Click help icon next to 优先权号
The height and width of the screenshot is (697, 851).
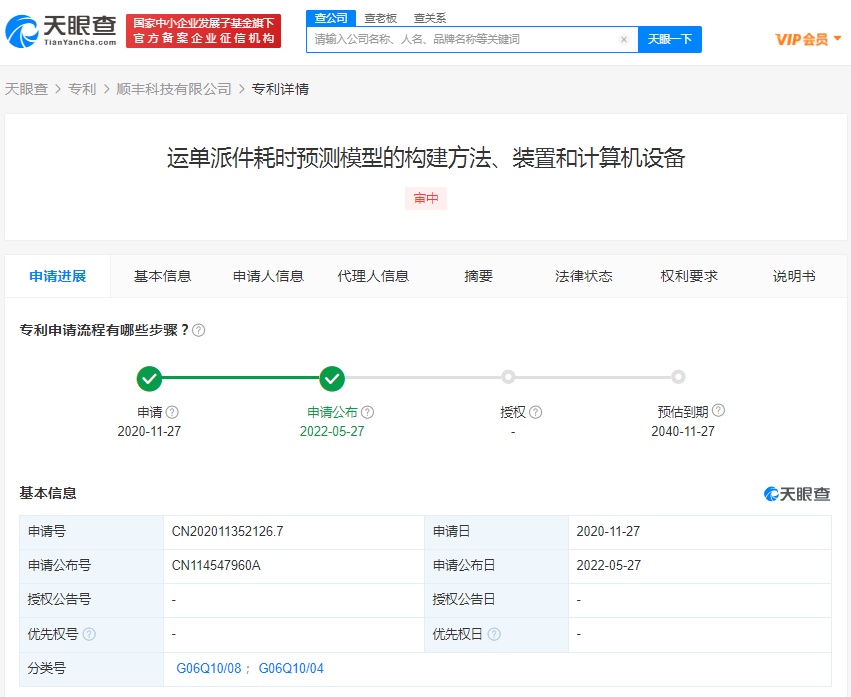click(x=89, y=634)
